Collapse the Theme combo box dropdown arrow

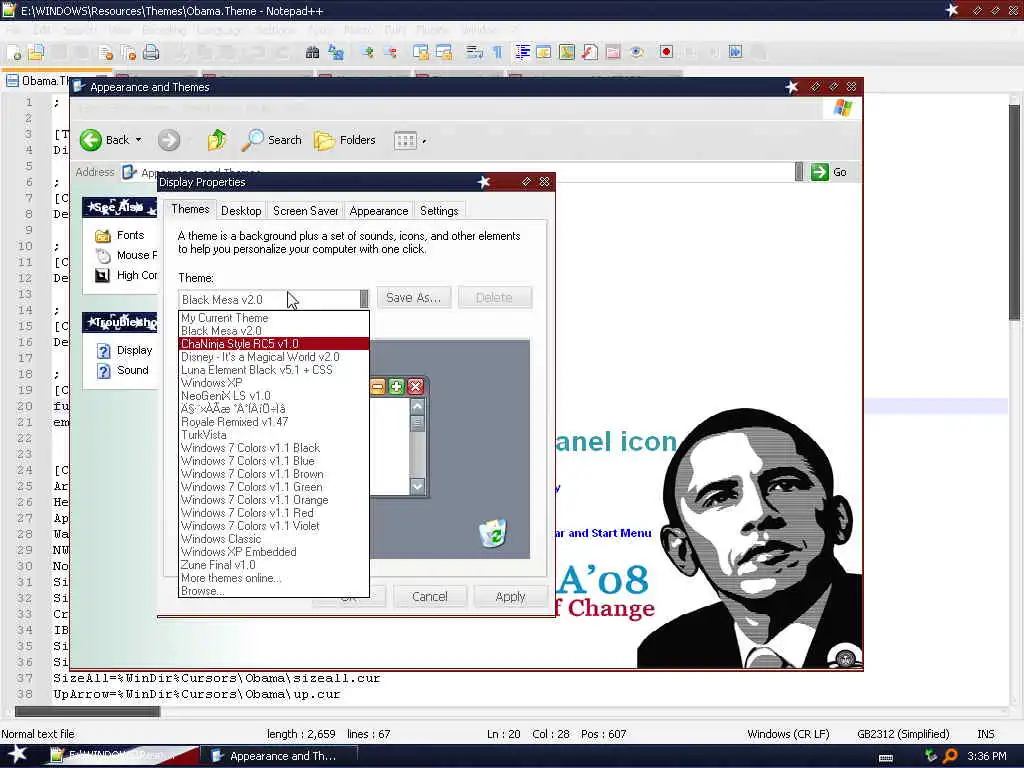coord(364,299)
